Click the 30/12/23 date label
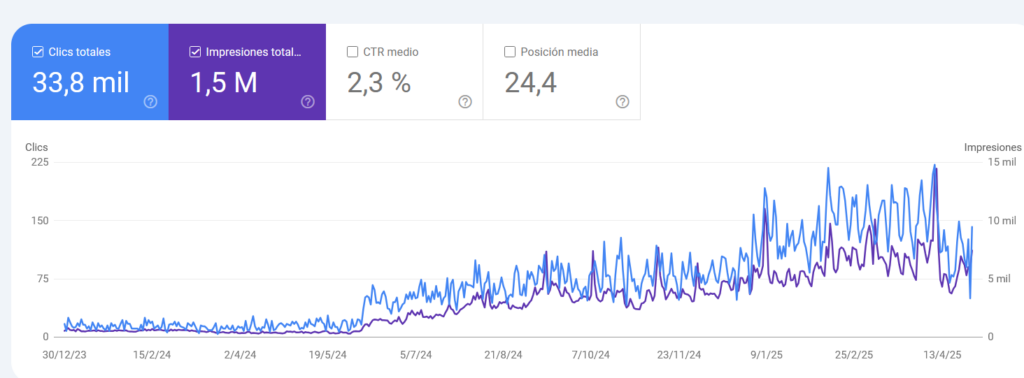This screenshot has height=378, width=1024. pyautogui.click(x=64, y=356)
